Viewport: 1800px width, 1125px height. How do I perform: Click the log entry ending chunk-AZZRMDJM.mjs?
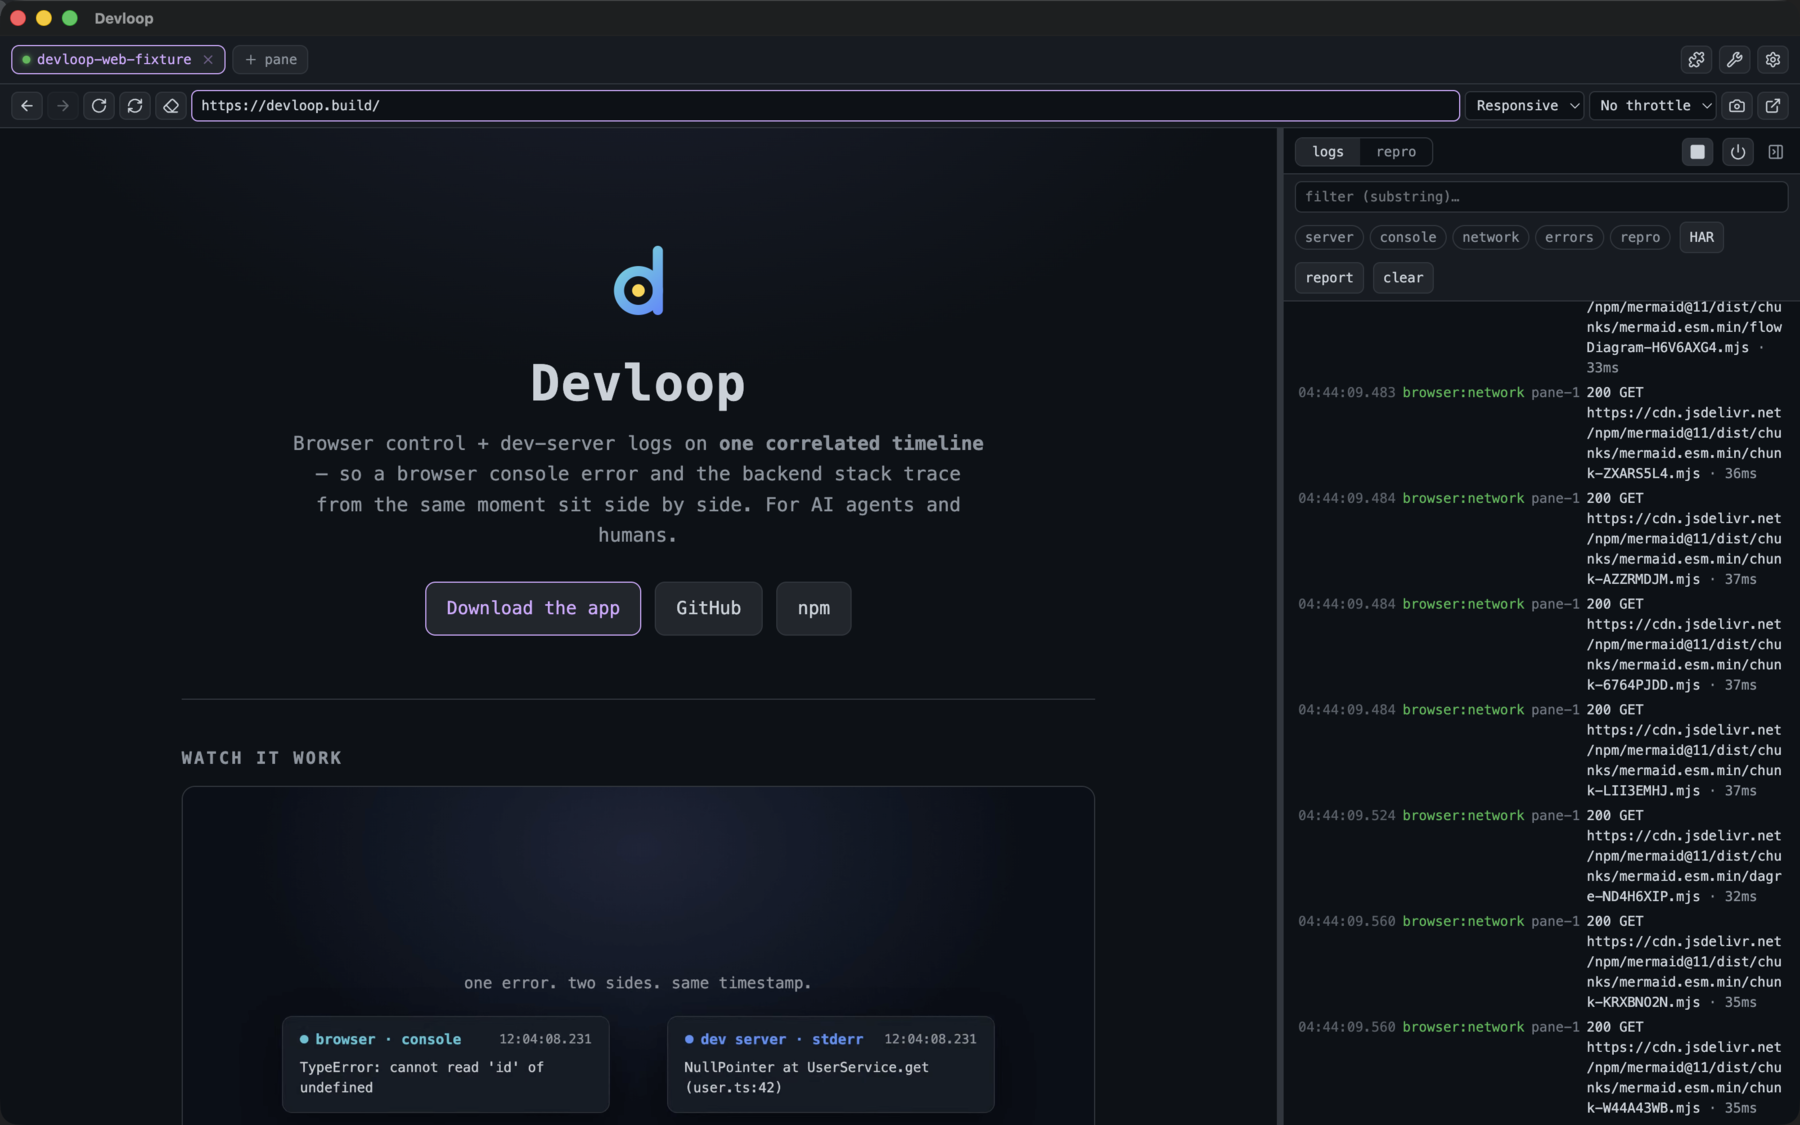click(1540, 539)
